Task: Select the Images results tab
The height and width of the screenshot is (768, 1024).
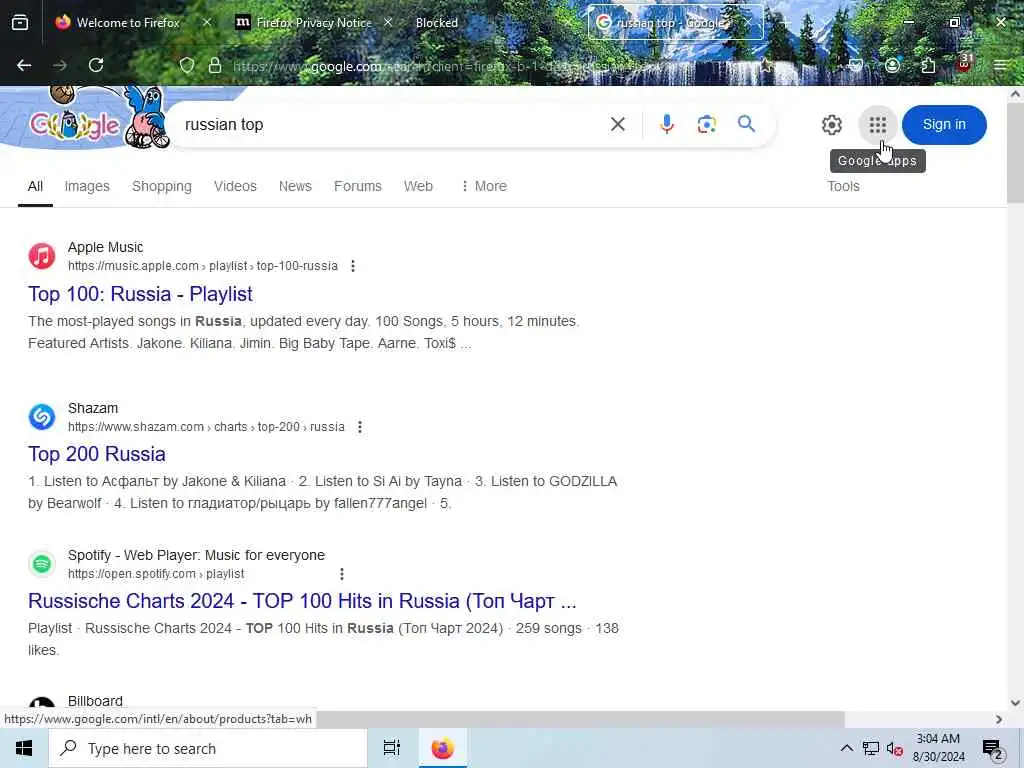Action: pos(87,186)
